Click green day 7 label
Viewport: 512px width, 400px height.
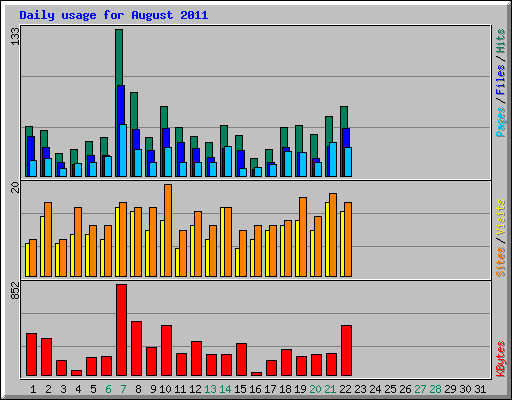(123, 389)
